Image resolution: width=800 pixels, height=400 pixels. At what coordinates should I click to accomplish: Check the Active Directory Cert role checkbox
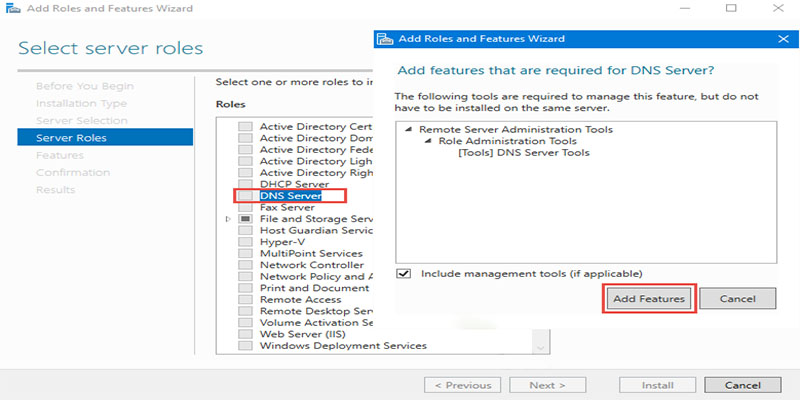pos(245,126)
